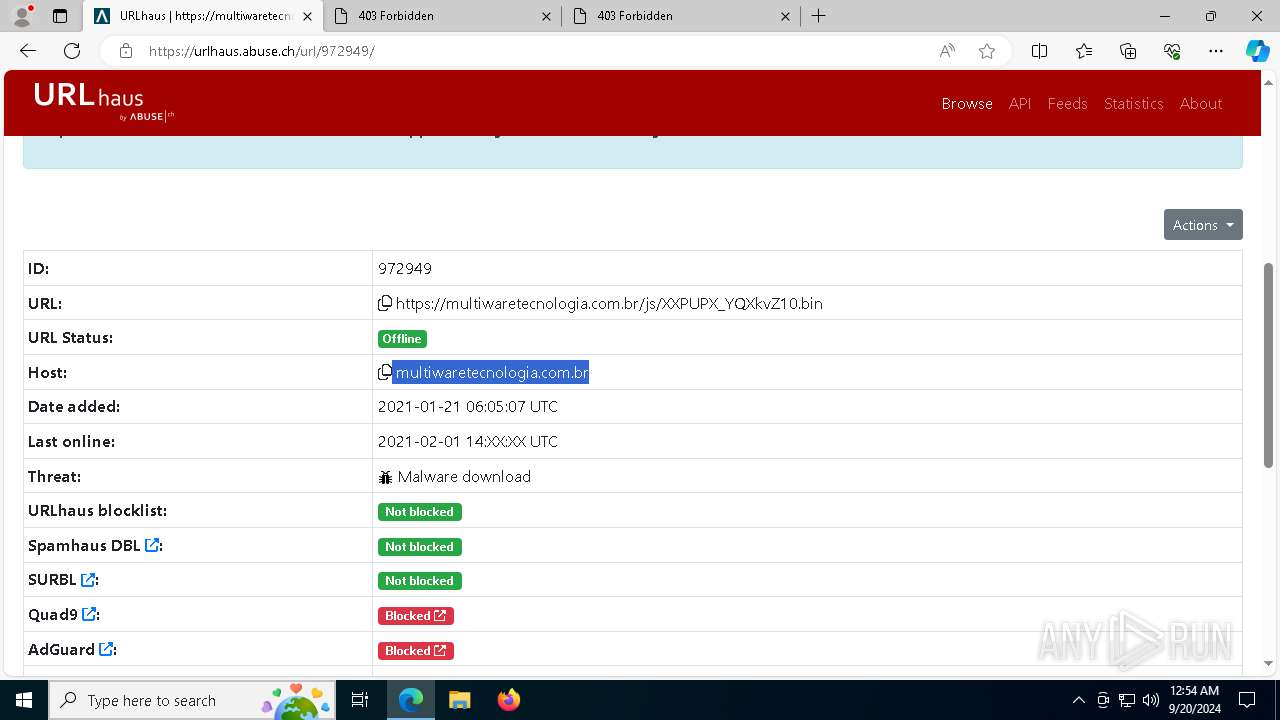Open volume control in system tray
The image size is (1280, 720).
click(1150, 700)
